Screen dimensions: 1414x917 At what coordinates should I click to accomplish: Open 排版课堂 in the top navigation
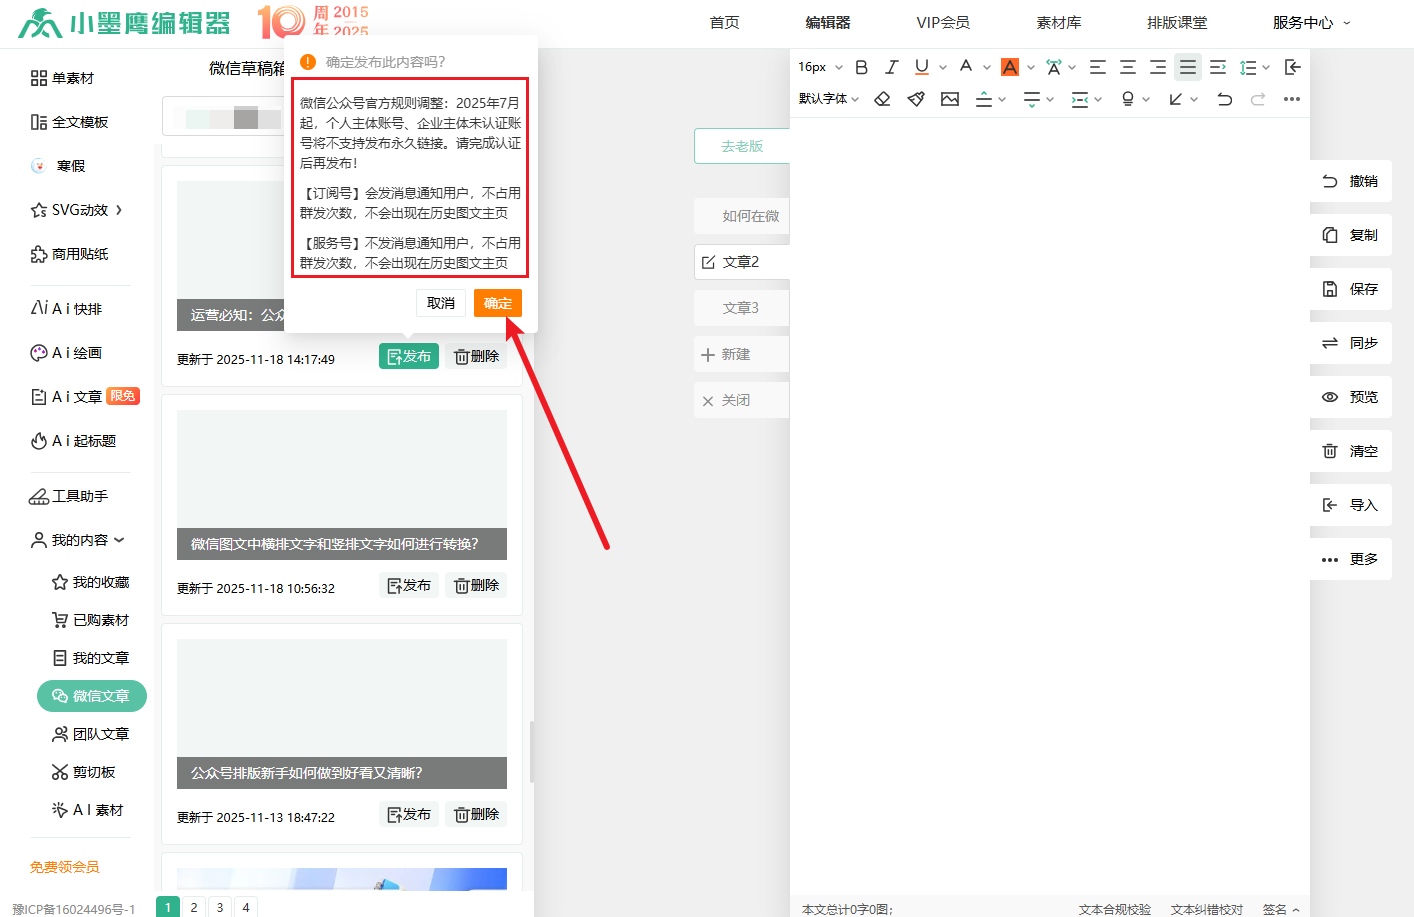(1177, 23)
